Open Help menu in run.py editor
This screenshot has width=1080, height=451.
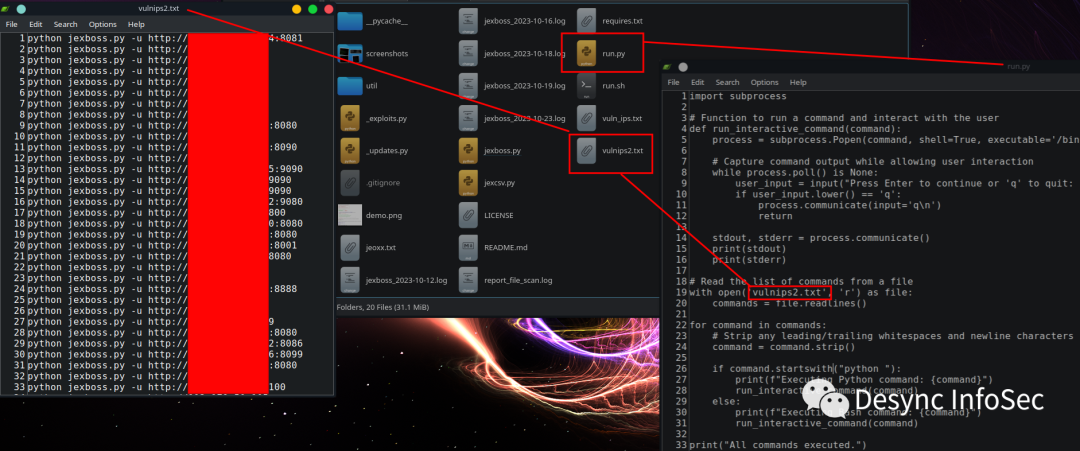[x=798, y=83]
